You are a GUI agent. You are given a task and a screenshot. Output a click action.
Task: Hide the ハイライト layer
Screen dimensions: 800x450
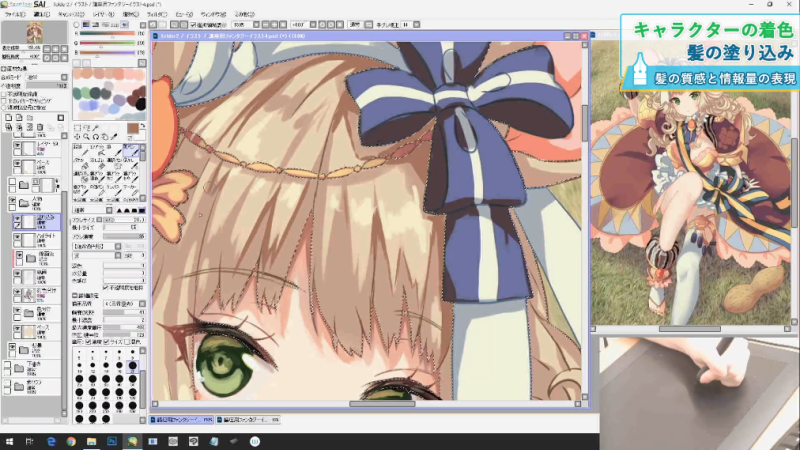[x=17, y=237]
